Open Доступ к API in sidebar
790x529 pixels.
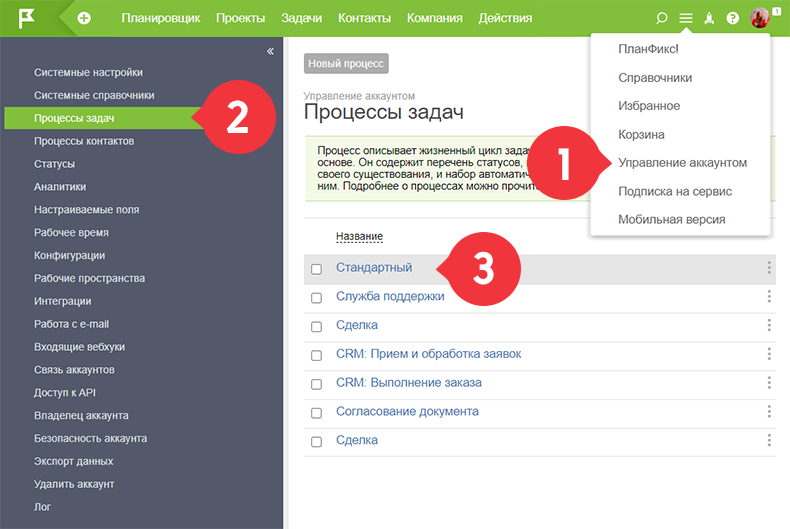[x=64, y=392]
